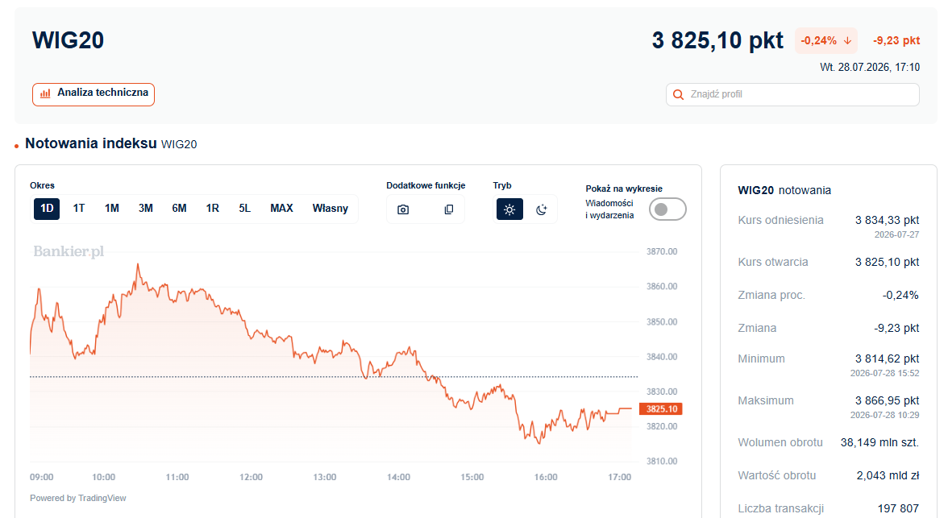Click the 2026-07-28 10:29 maximum timestamp
The height and width of the screenshot is (518, 948).
[885, 415]
